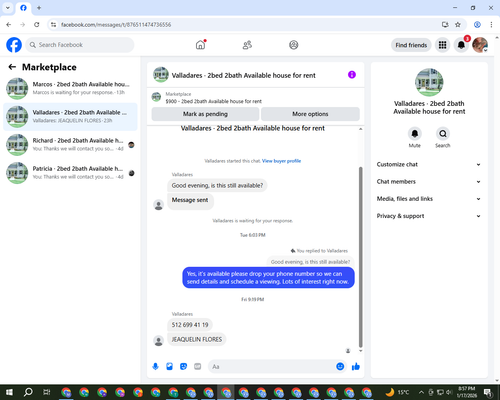Click the blue 'Yes, it's available' message

click(268, 278)
